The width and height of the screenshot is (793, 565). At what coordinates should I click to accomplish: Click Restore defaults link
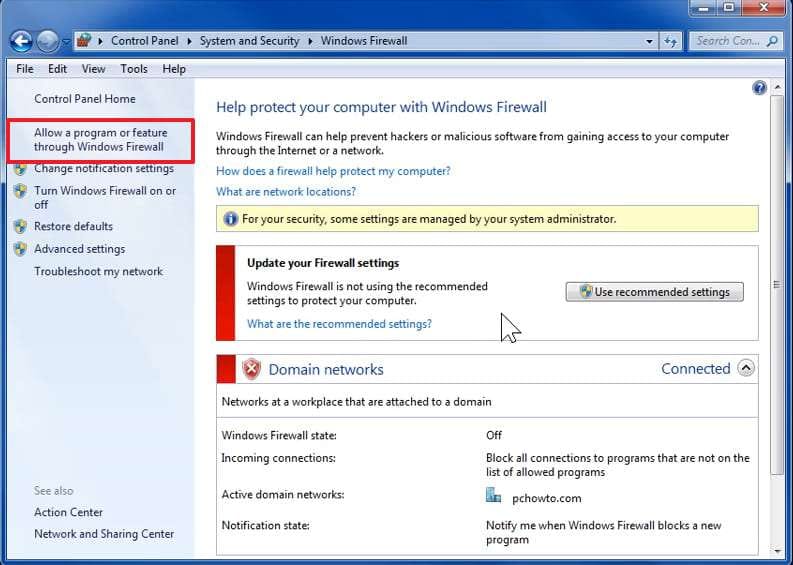click(73, 226)
